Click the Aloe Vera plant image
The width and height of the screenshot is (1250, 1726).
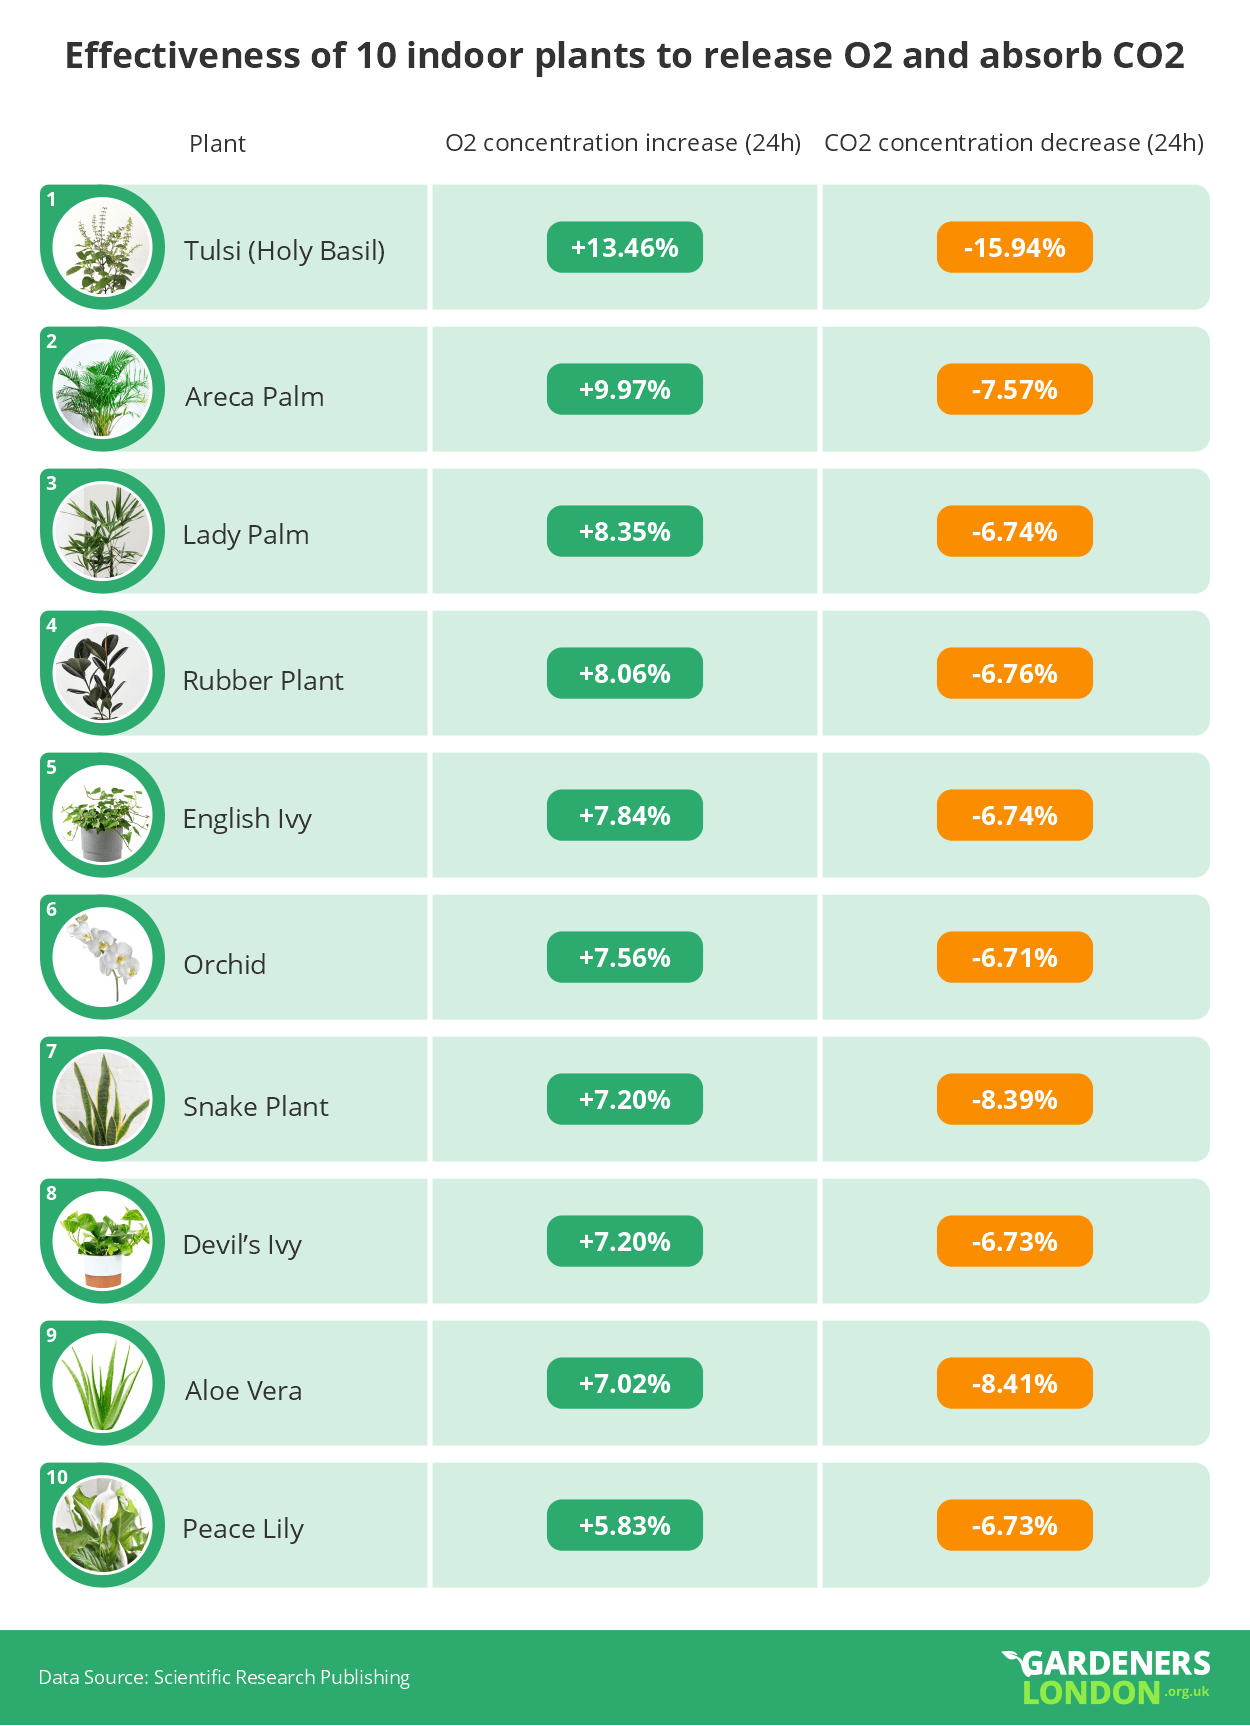(102, 1383)
